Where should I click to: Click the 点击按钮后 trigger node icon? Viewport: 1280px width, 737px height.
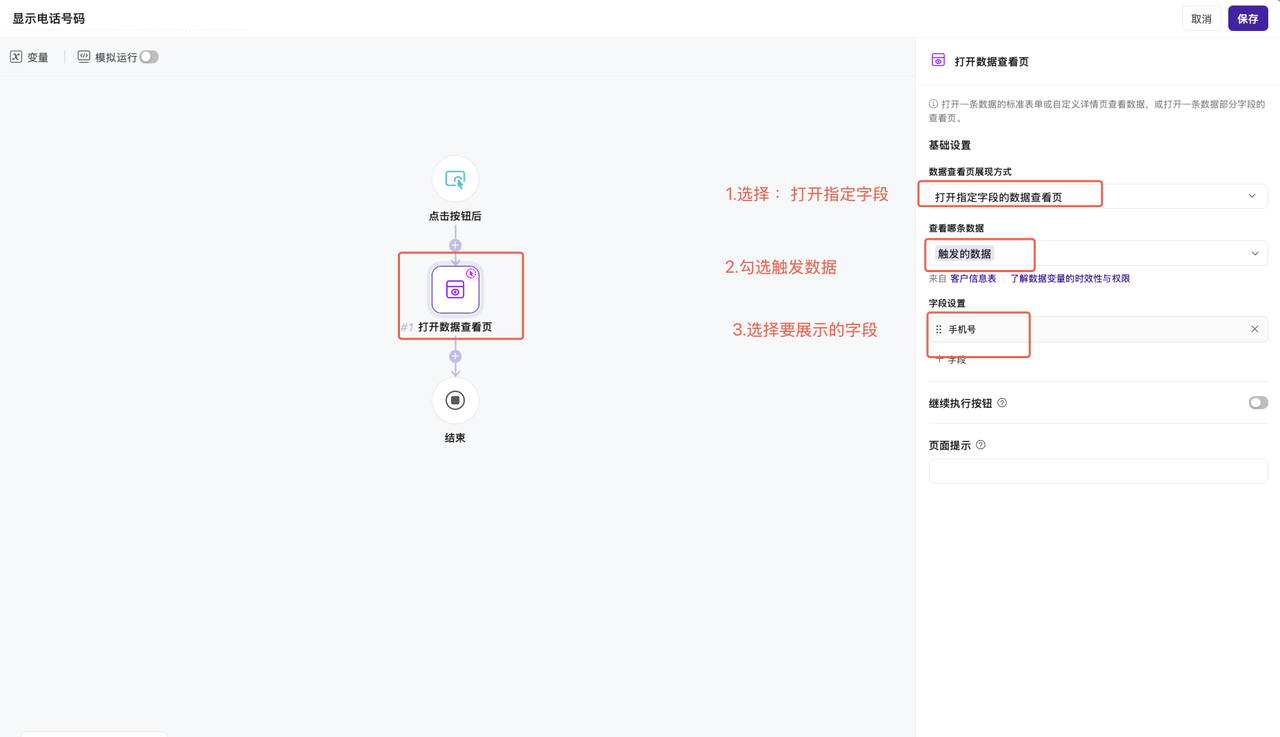tap(455, 180)
